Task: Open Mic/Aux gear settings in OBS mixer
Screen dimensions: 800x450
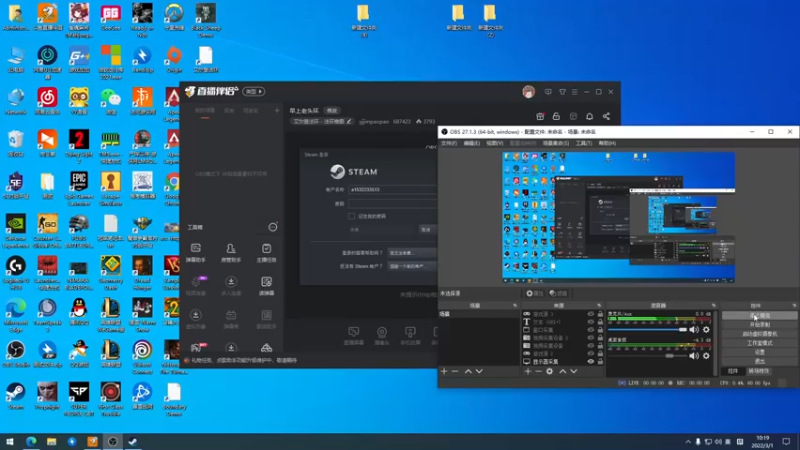Action: pos(706,330)
